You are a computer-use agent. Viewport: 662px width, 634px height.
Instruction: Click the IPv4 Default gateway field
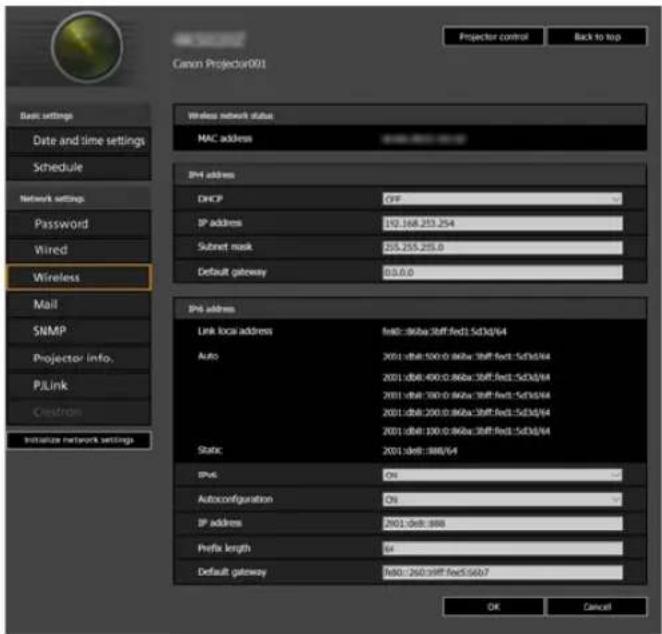click(x=502, y=272)
